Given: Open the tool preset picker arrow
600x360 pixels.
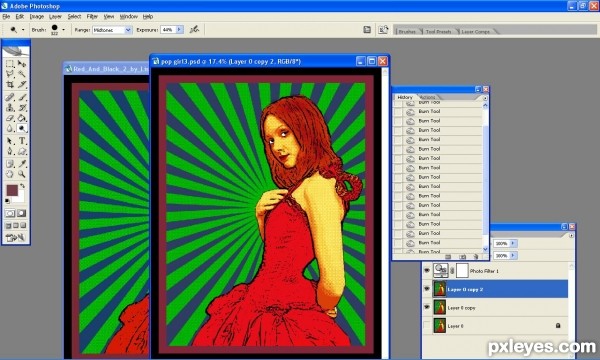Looking at the screenshot, I should coord(23,29).
